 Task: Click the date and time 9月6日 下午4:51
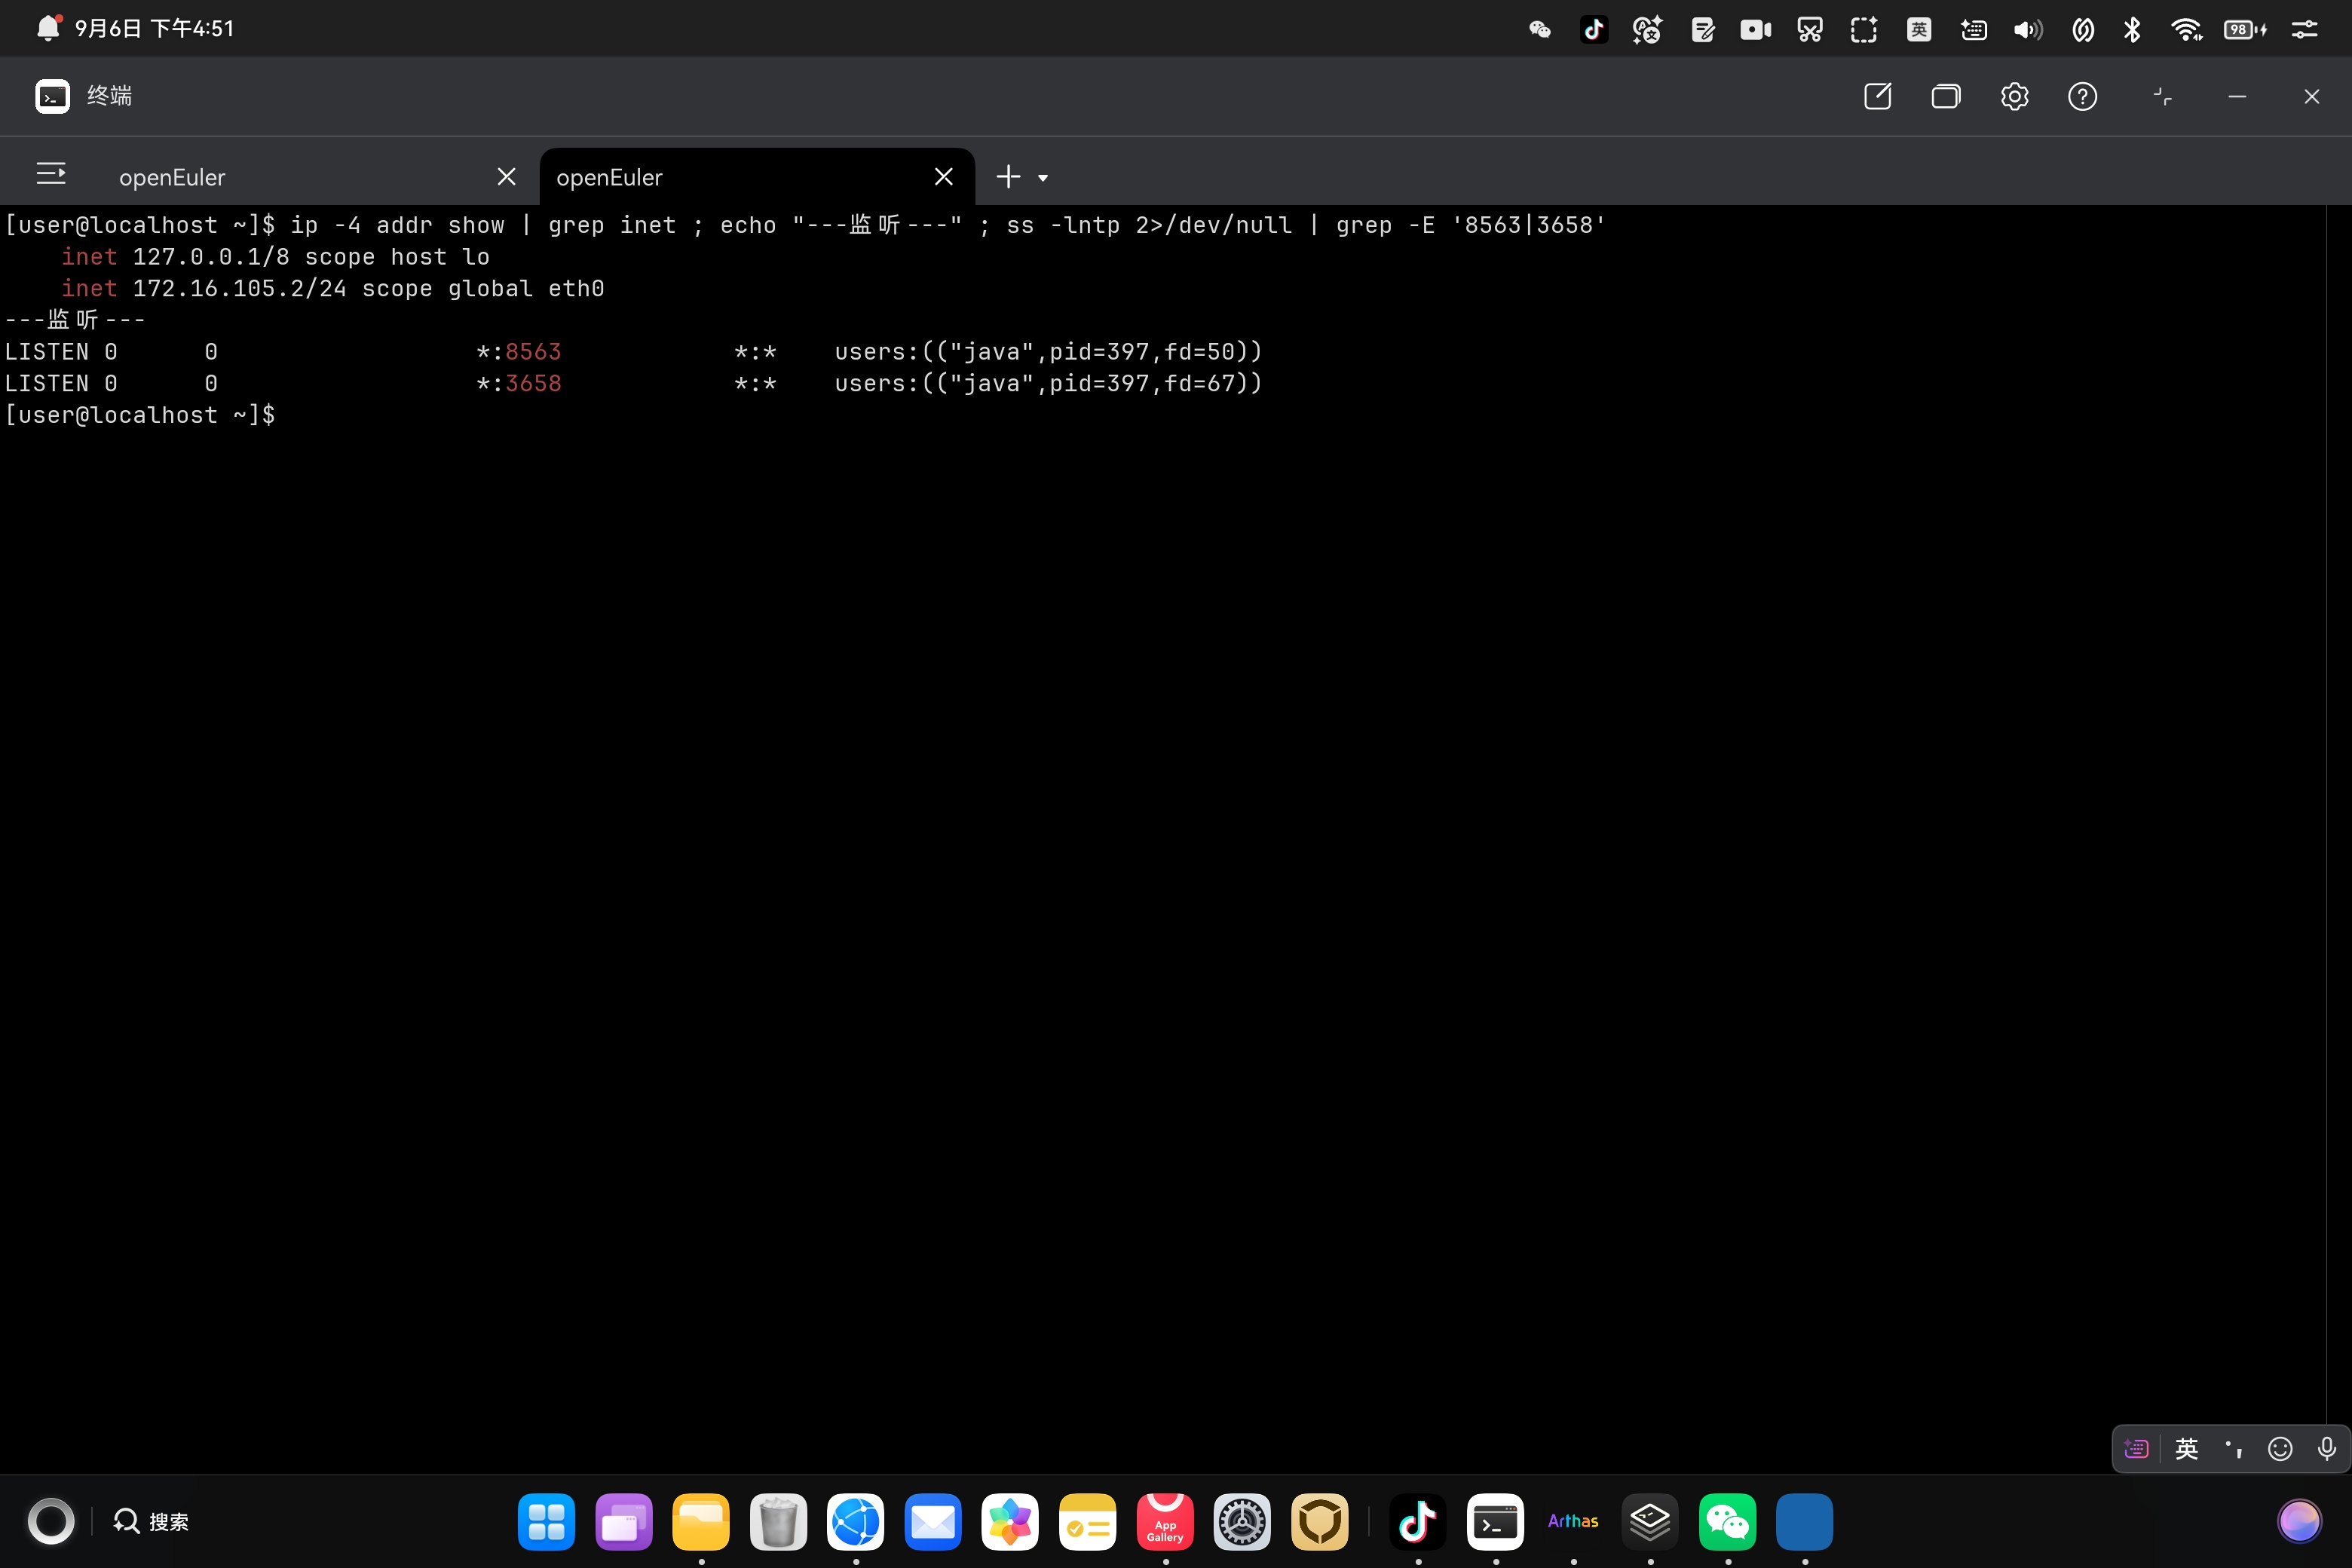(154, 28)
